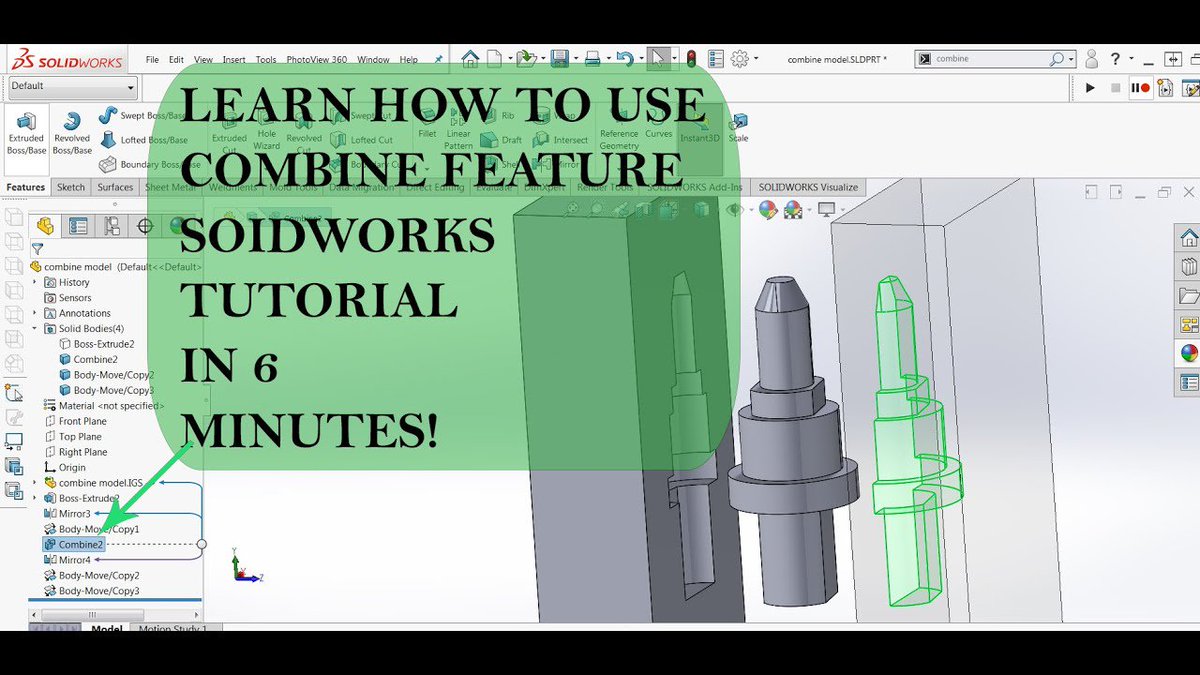Click the Rebuild traffic light icon
1200x675 pixels.
tap(691, 59)
